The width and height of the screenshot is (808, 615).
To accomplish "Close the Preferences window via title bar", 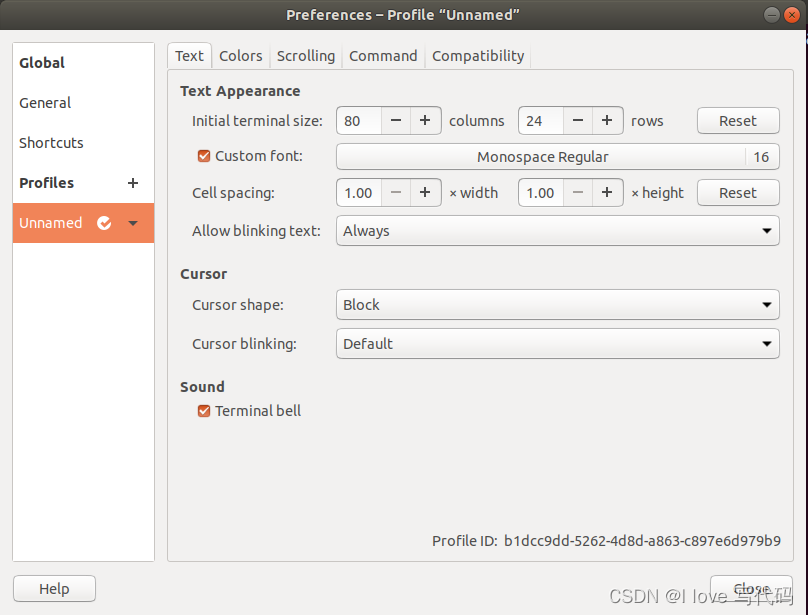I will pos(792,15).
